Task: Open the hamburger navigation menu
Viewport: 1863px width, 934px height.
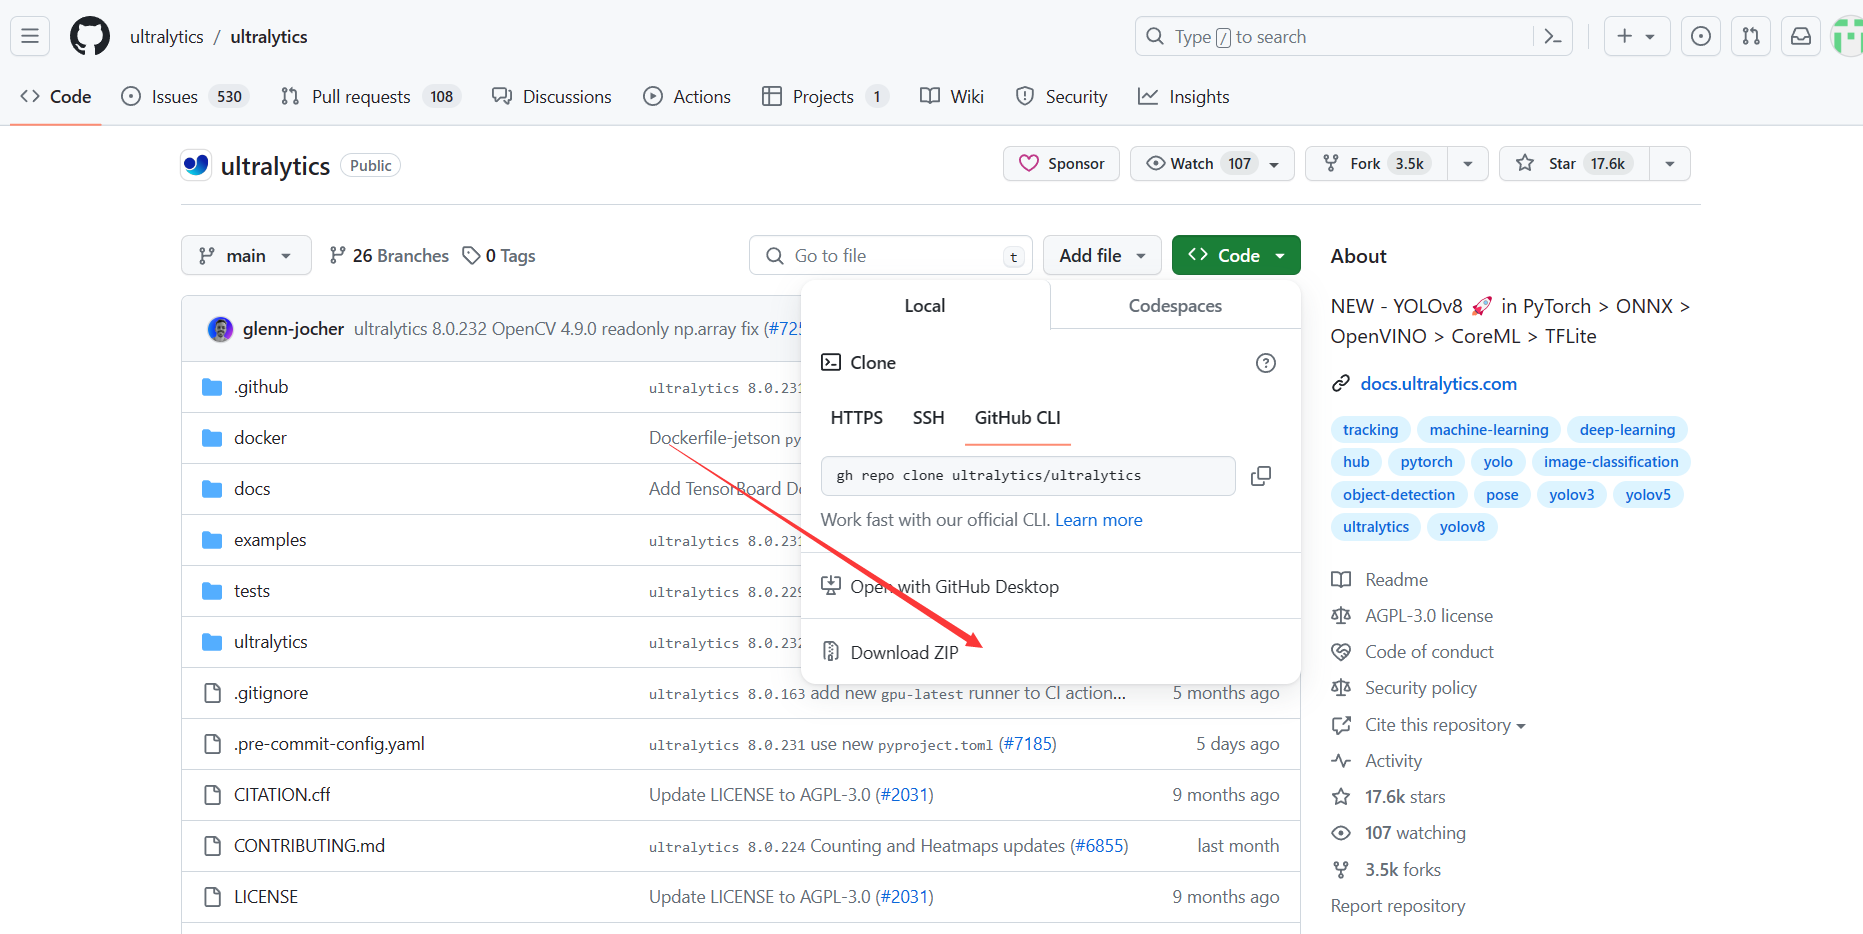Action: click(30, 37)
